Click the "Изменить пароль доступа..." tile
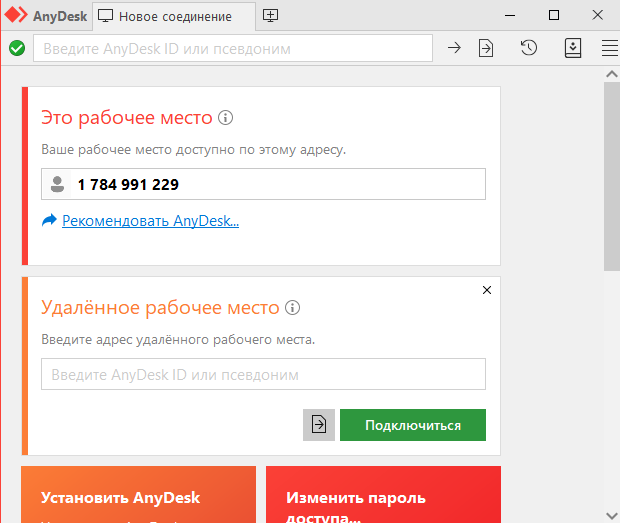The width and height of the screenshot is (620, 523). coord(384,495)
